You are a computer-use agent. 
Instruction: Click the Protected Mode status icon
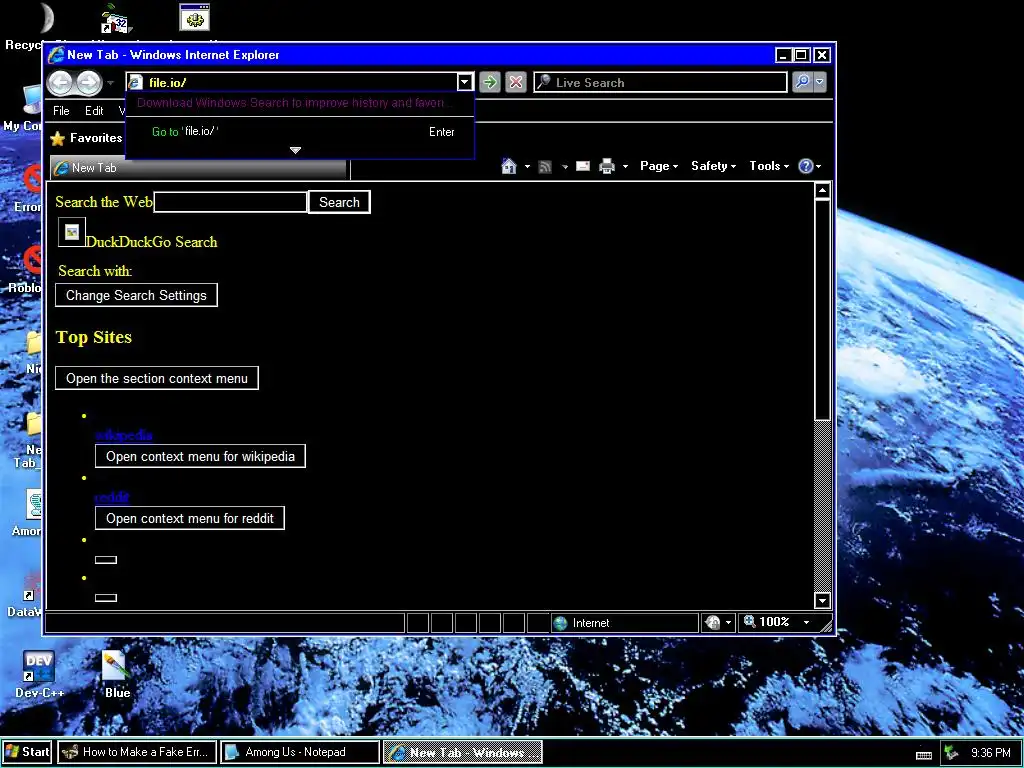[712, 623]
